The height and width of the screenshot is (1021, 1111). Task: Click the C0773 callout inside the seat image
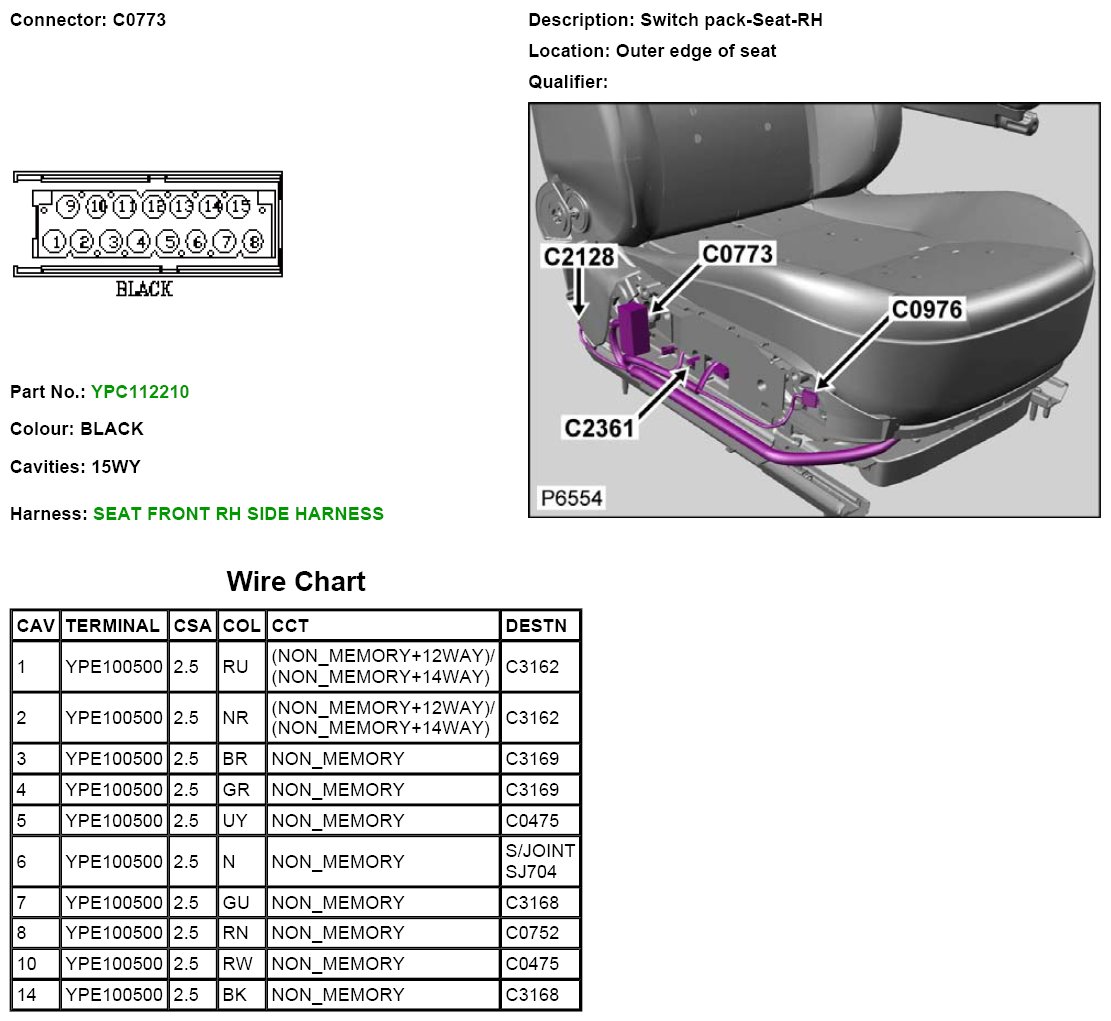[x=738, y=255]
